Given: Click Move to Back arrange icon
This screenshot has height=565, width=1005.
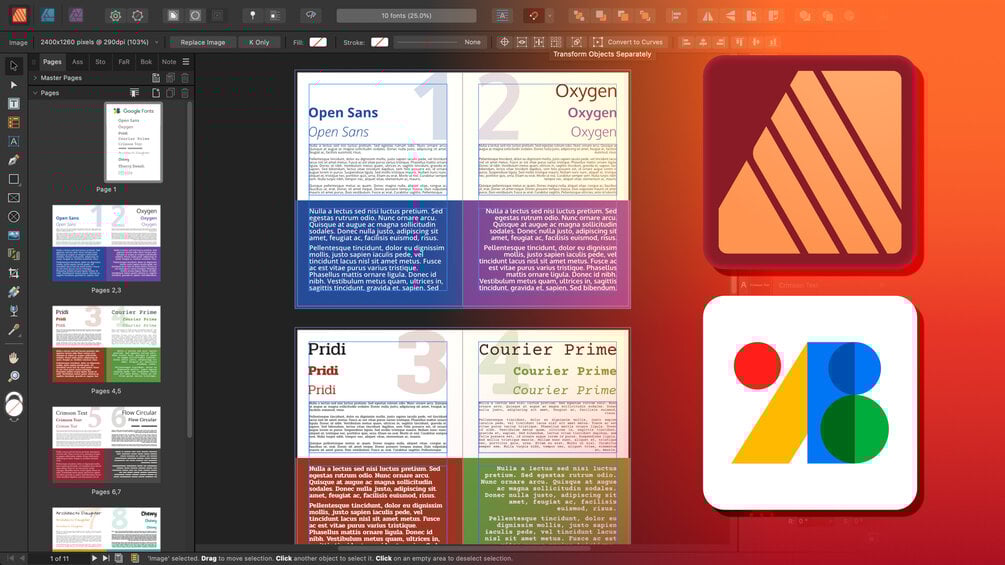Looking at the screenshot, I should click(x=579, y=16).
